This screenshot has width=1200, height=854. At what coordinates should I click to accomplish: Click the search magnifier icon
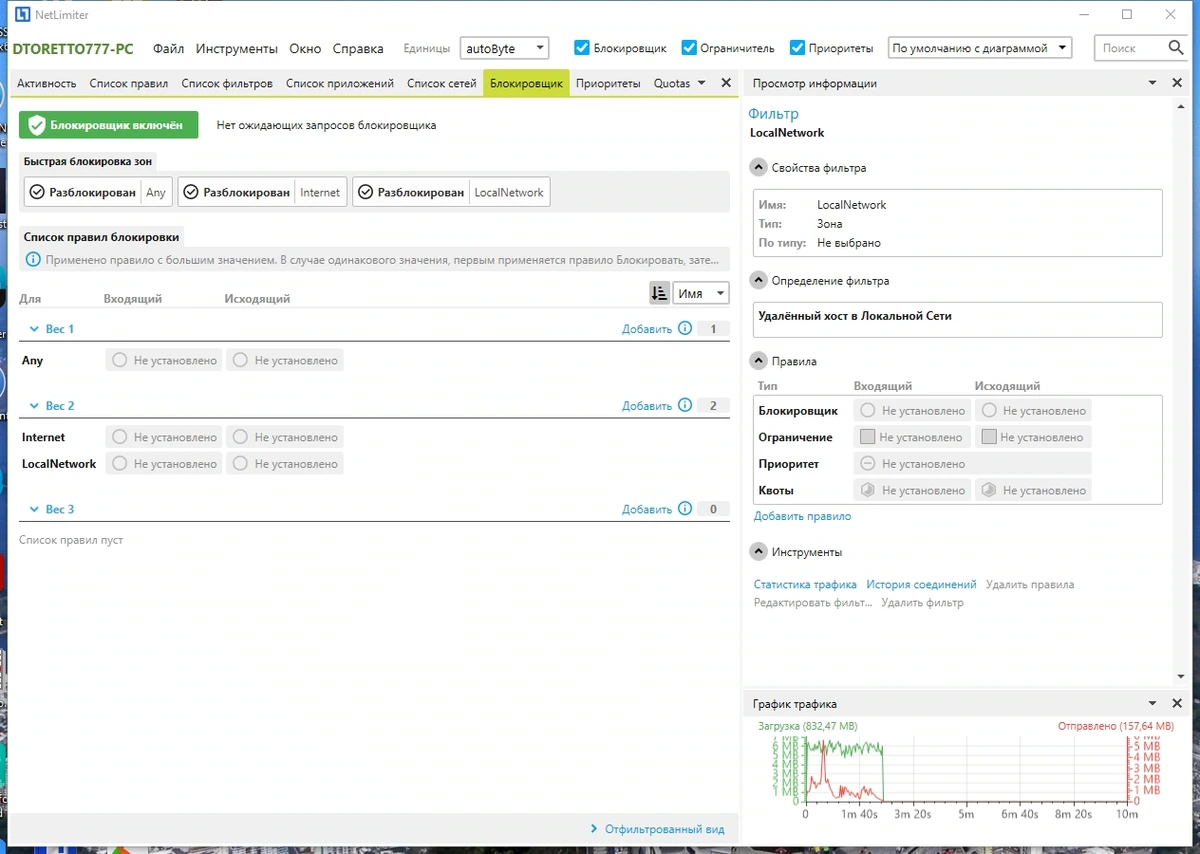point(1175,47)
